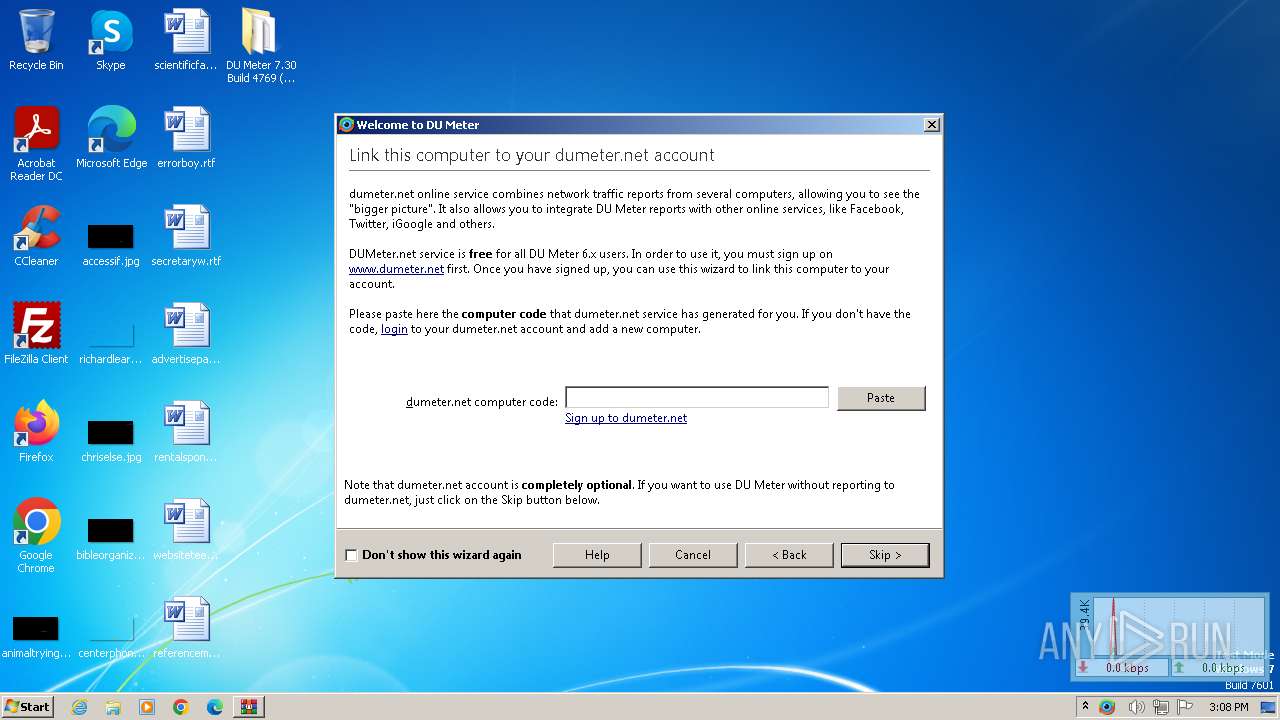The height and width of the screenshot is (720, 1280).
Task: Select the CCleaner desktop shortcut
Action: tap(36, 236)
